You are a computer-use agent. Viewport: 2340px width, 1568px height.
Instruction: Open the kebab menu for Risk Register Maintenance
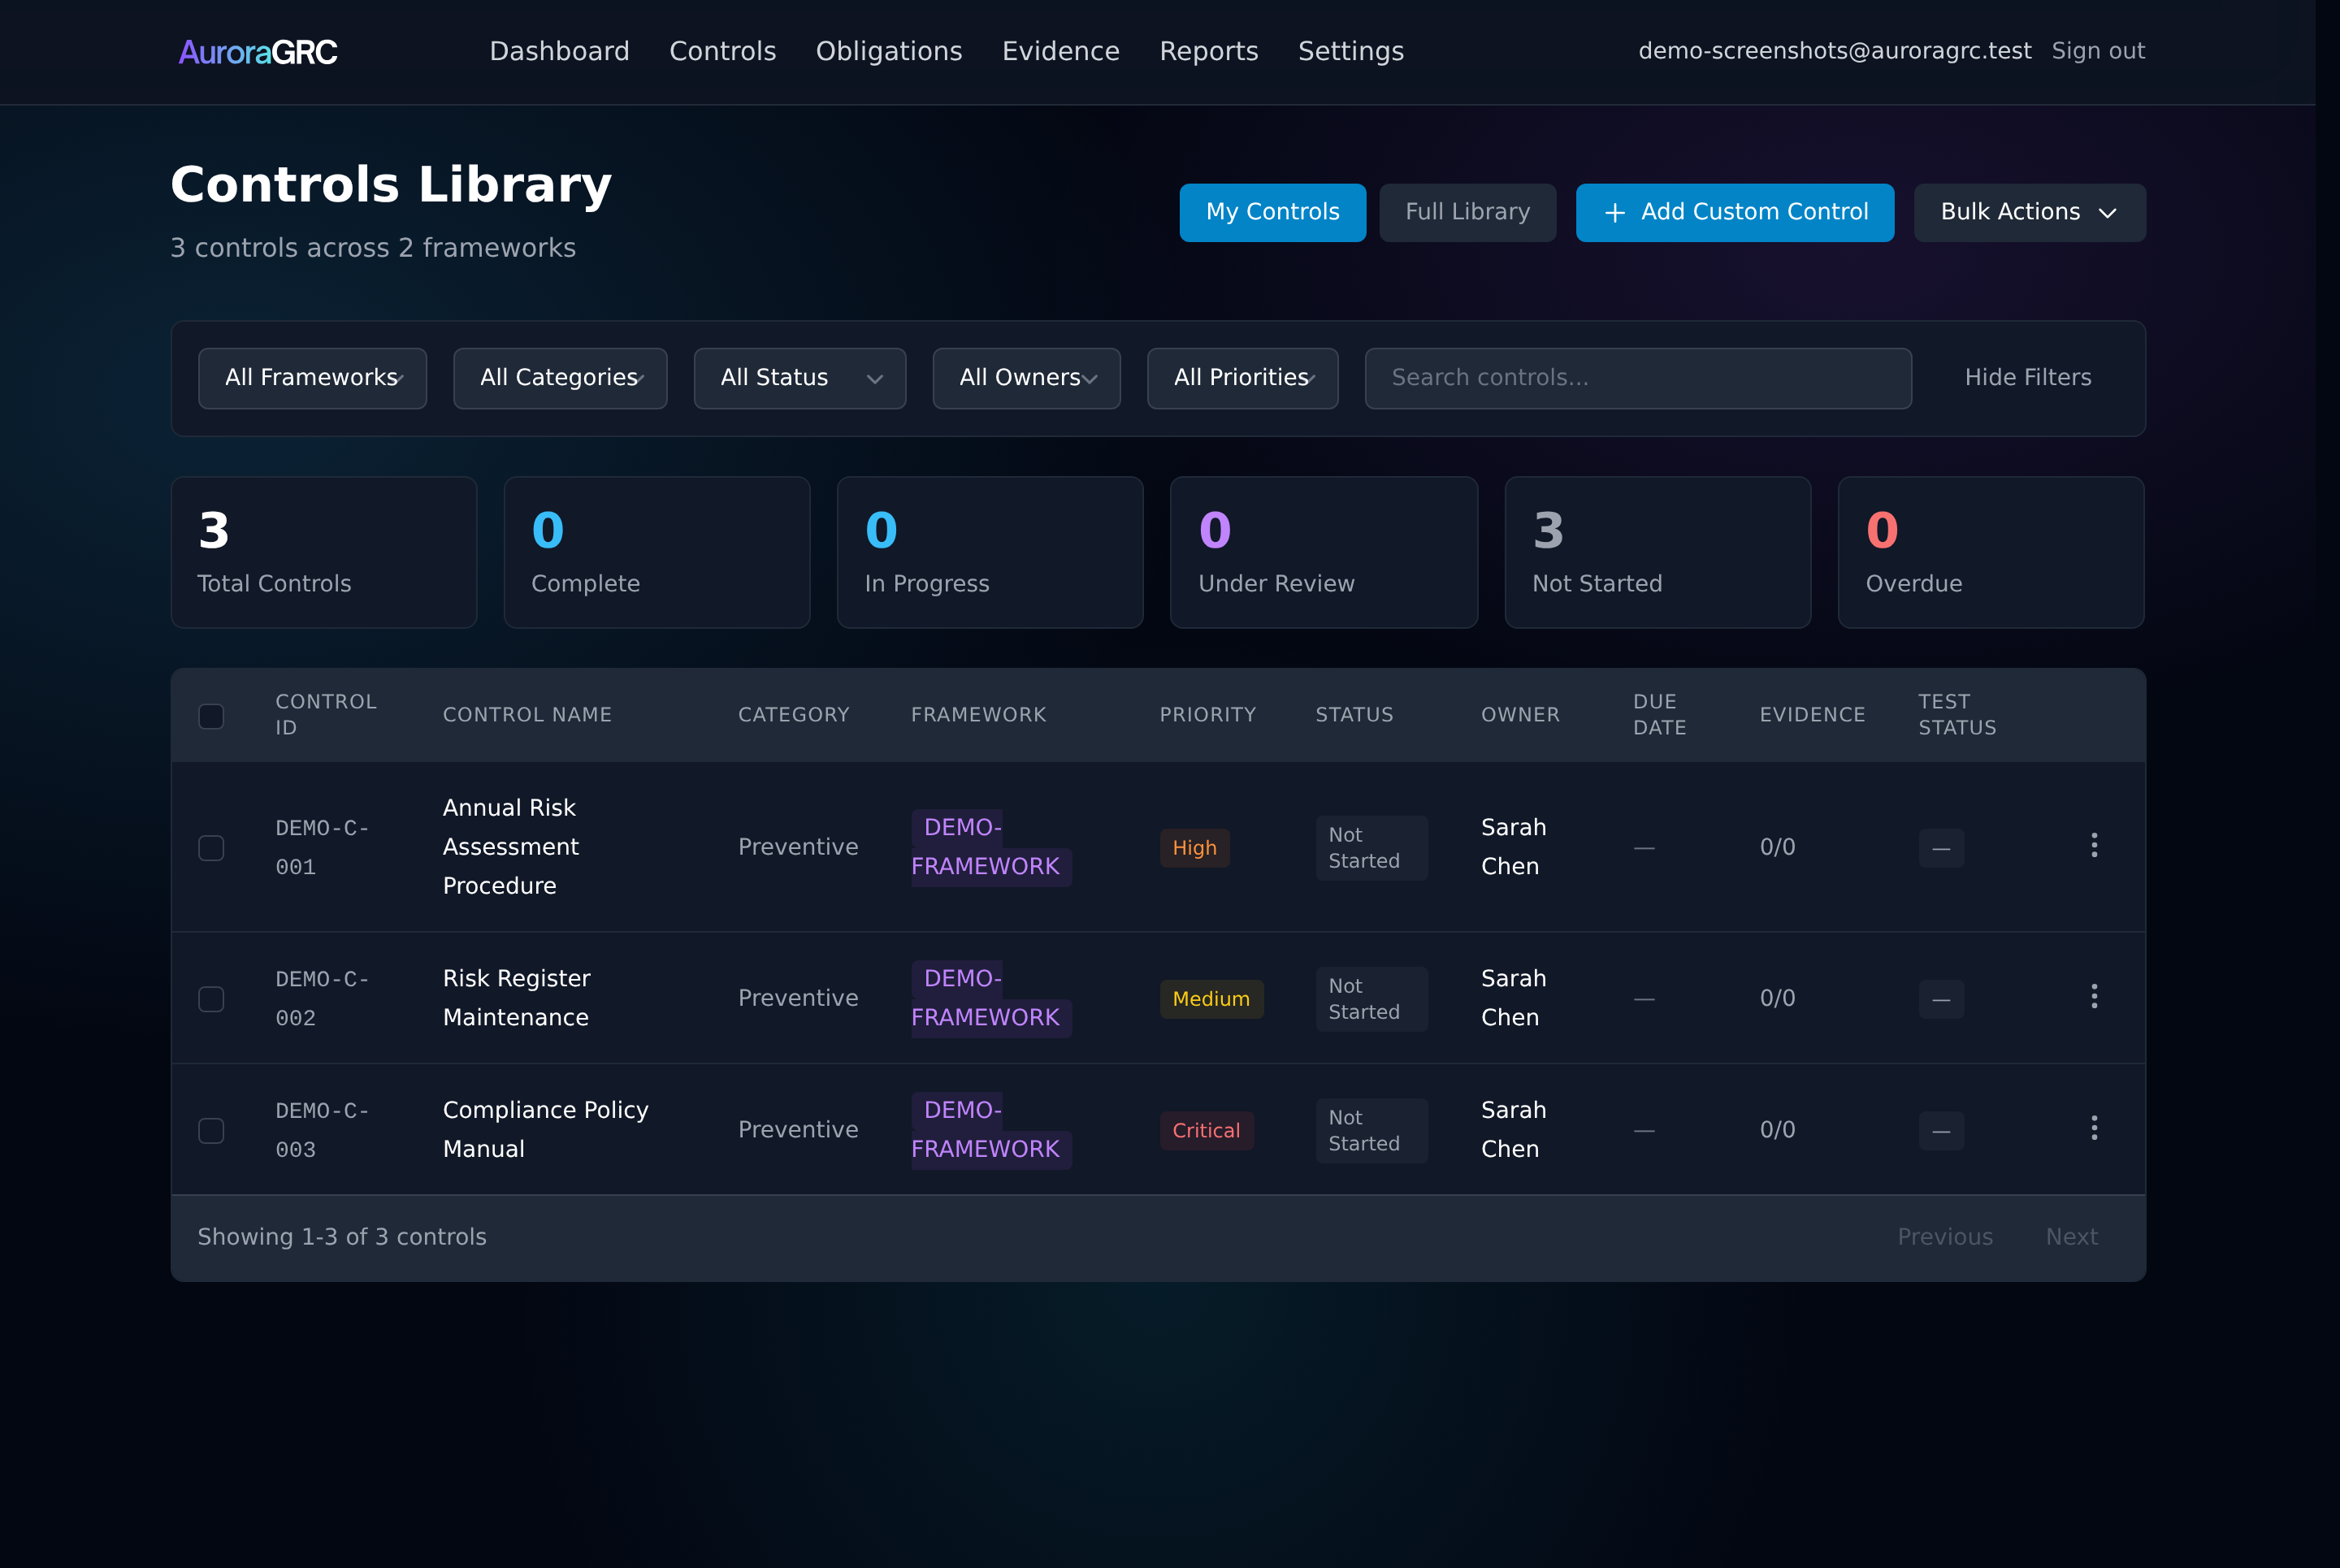2095,997
